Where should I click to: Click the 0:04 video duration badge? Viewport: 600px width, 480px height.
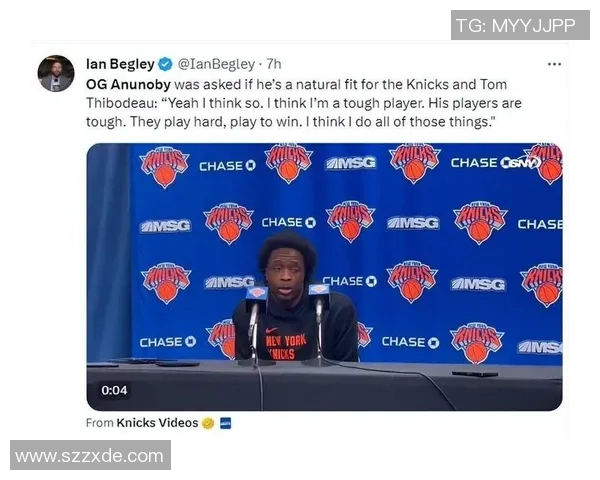coord(114,390)
